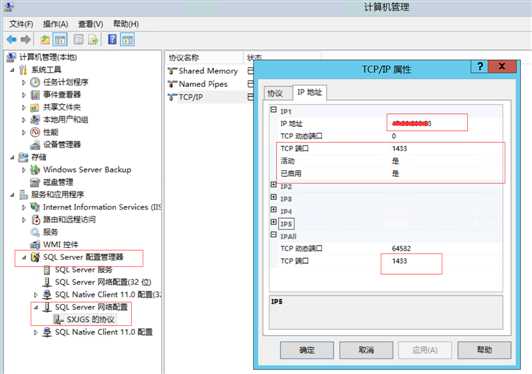Open the 查看(V) menu

(91, 24)
